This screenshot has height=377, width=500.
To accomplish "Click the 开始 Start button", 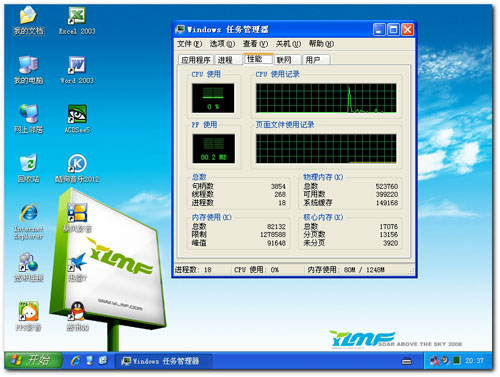I will [x=33, y=360].
